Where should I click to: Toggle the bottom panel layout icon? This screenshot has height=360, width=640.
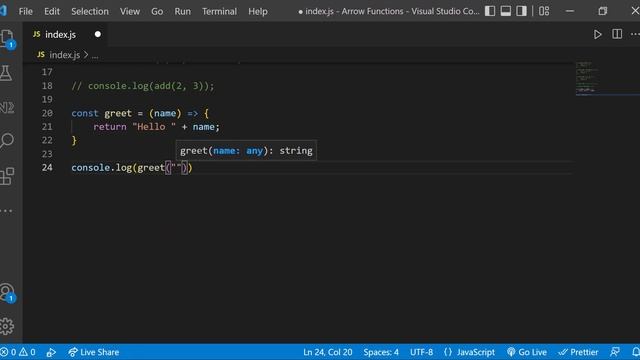tap(505, 11)
